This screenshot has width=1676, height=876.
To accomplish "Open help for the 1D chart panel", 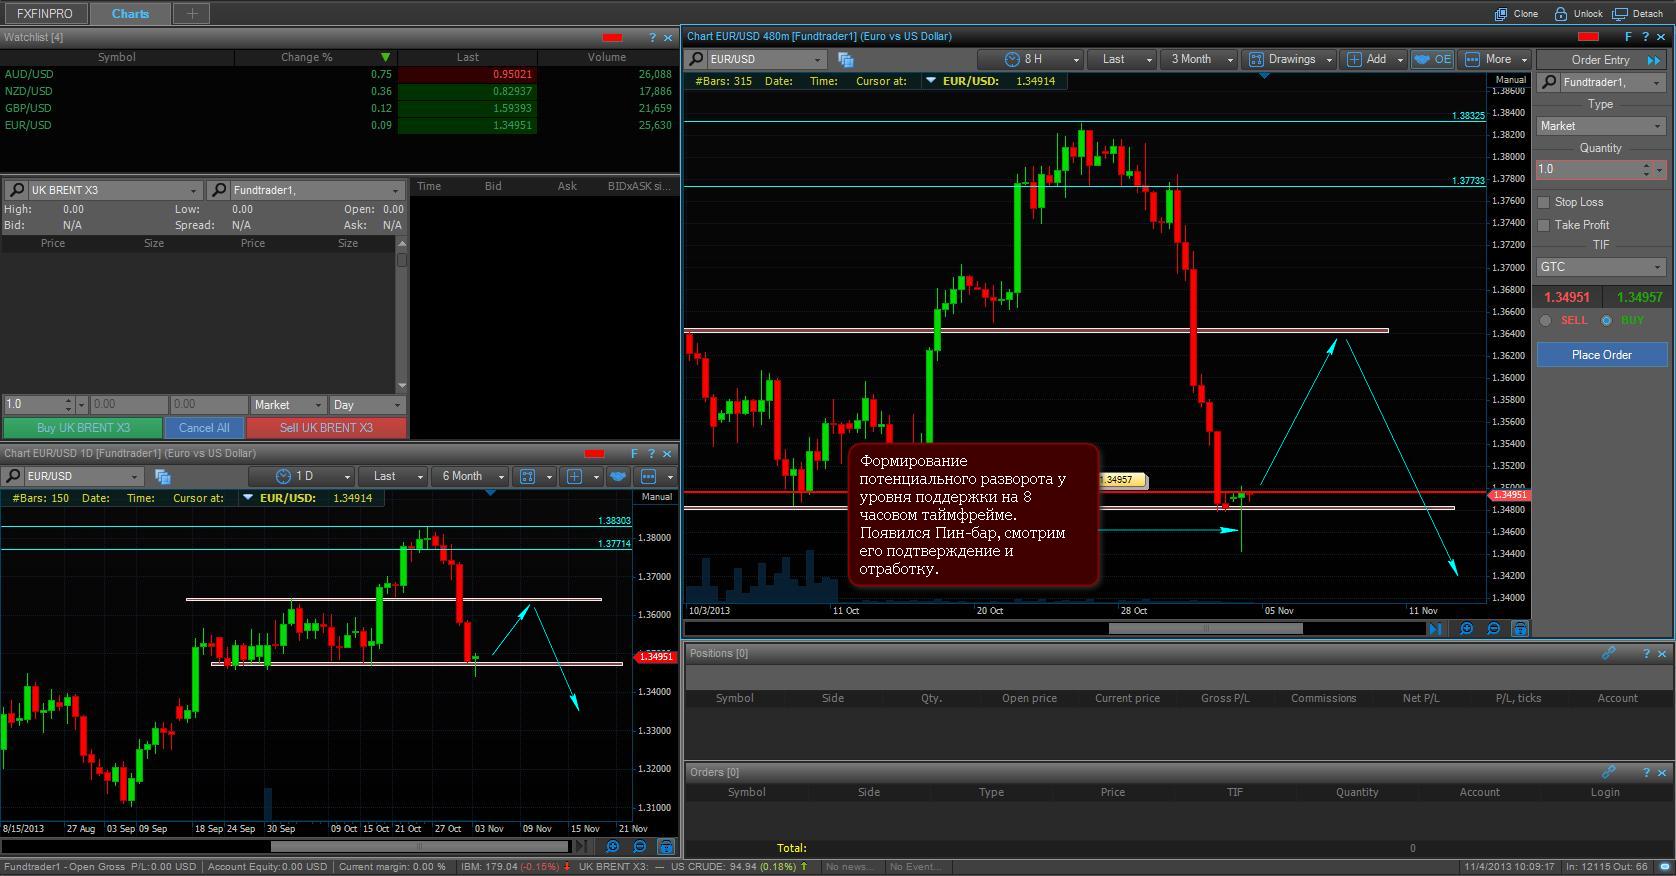I will (x=651, y=454).
